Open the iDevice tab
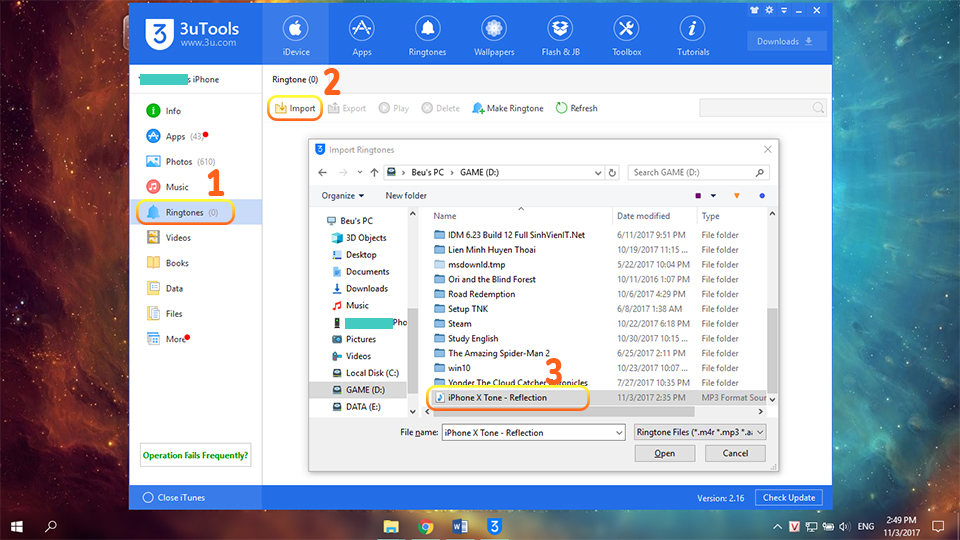Screen dimensions: 960x540 pyautogui.click(x=296, y=34)
